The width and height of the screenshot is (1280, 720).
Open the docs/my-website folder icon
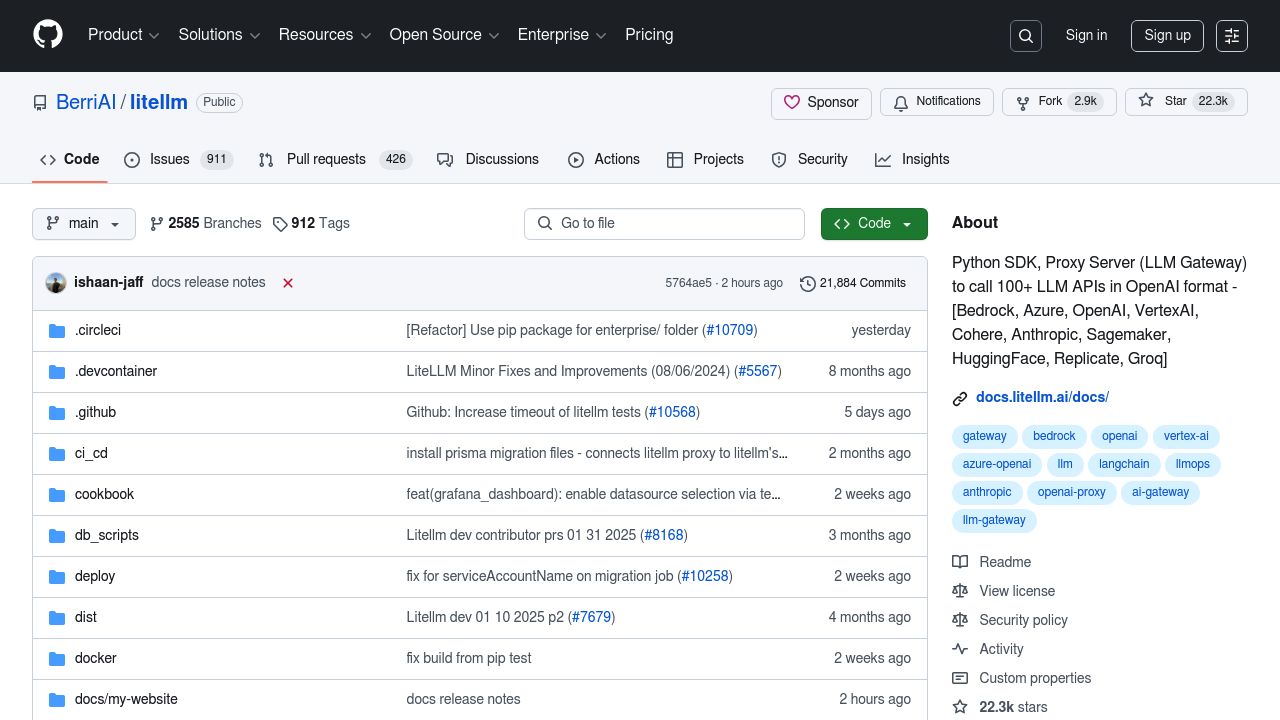pos(57,699)
